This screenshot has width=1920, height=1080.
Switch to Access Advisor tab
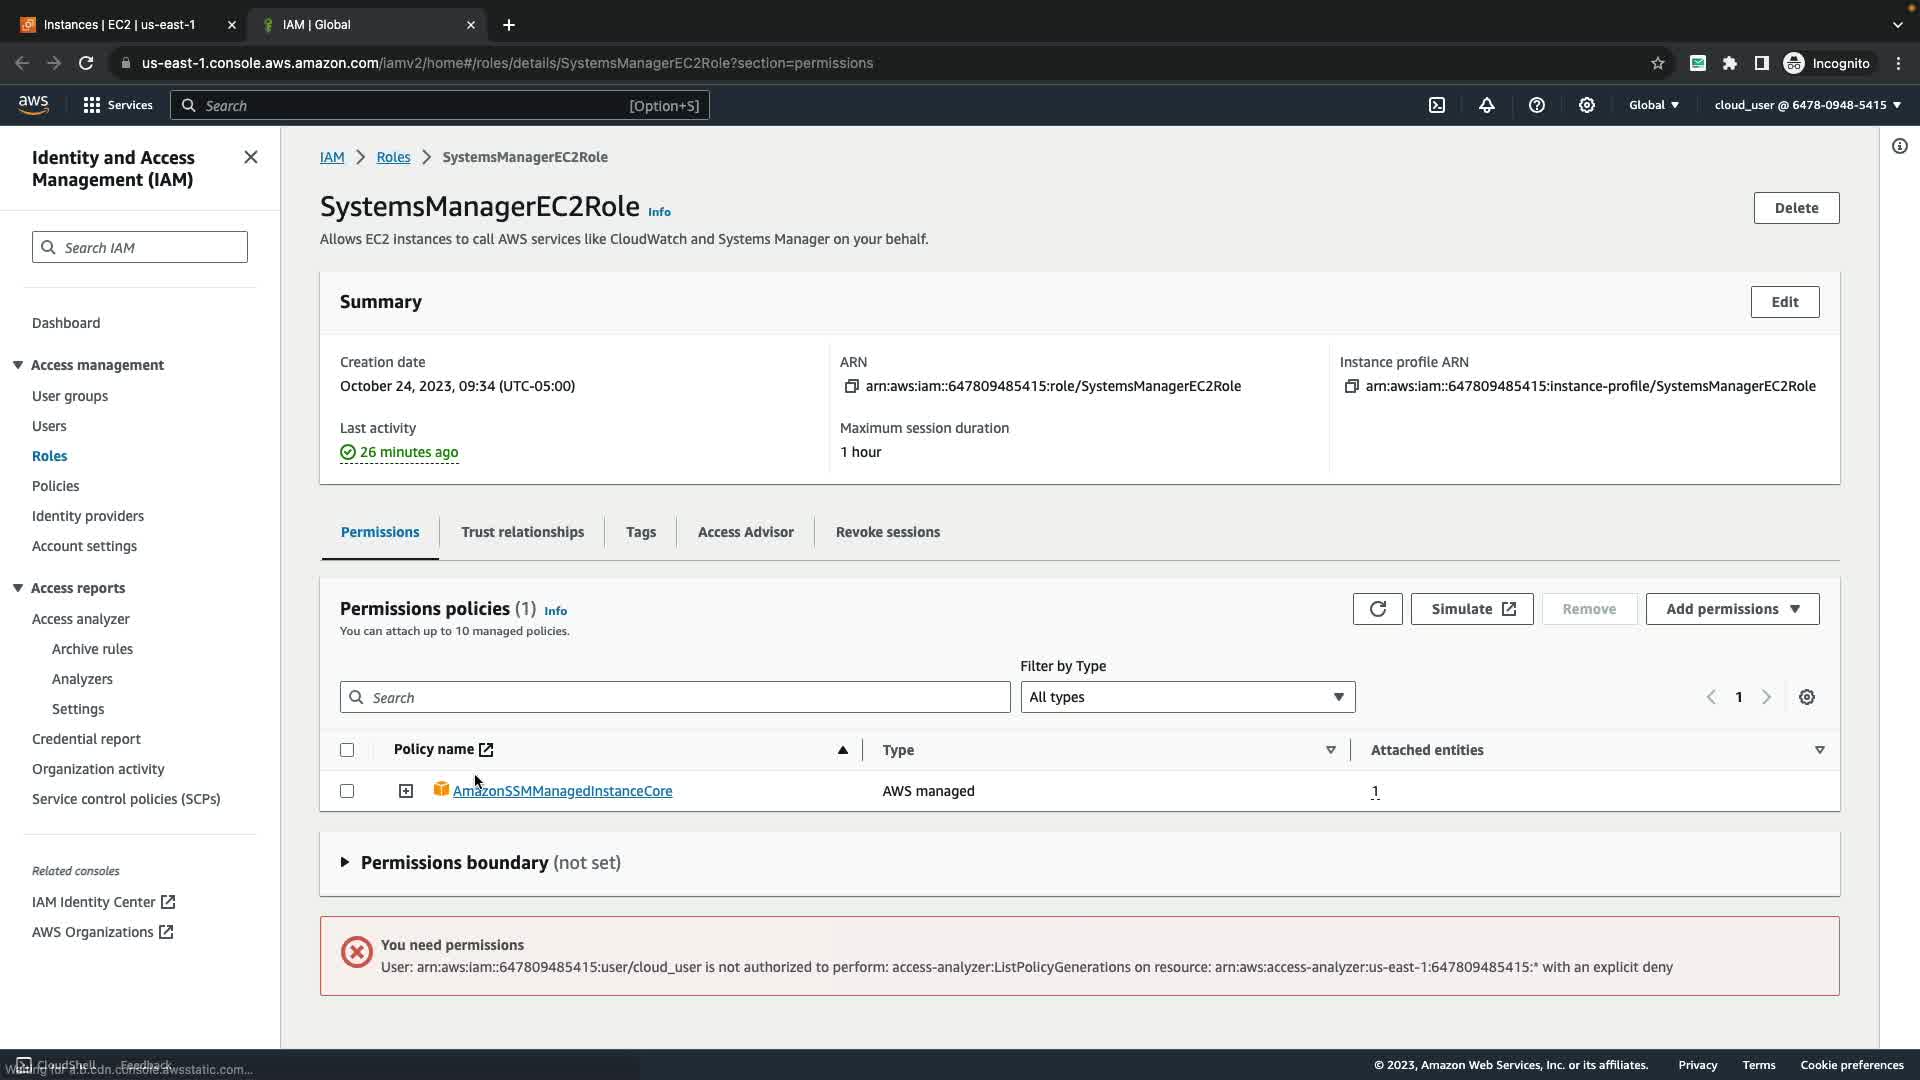coord(745,532)
